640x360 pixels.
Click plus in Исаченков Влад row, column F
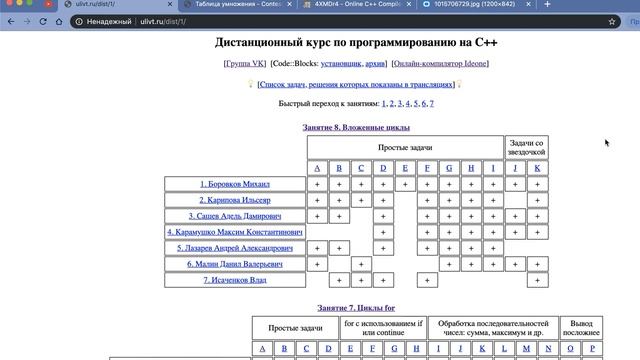[x=427, y=280]
